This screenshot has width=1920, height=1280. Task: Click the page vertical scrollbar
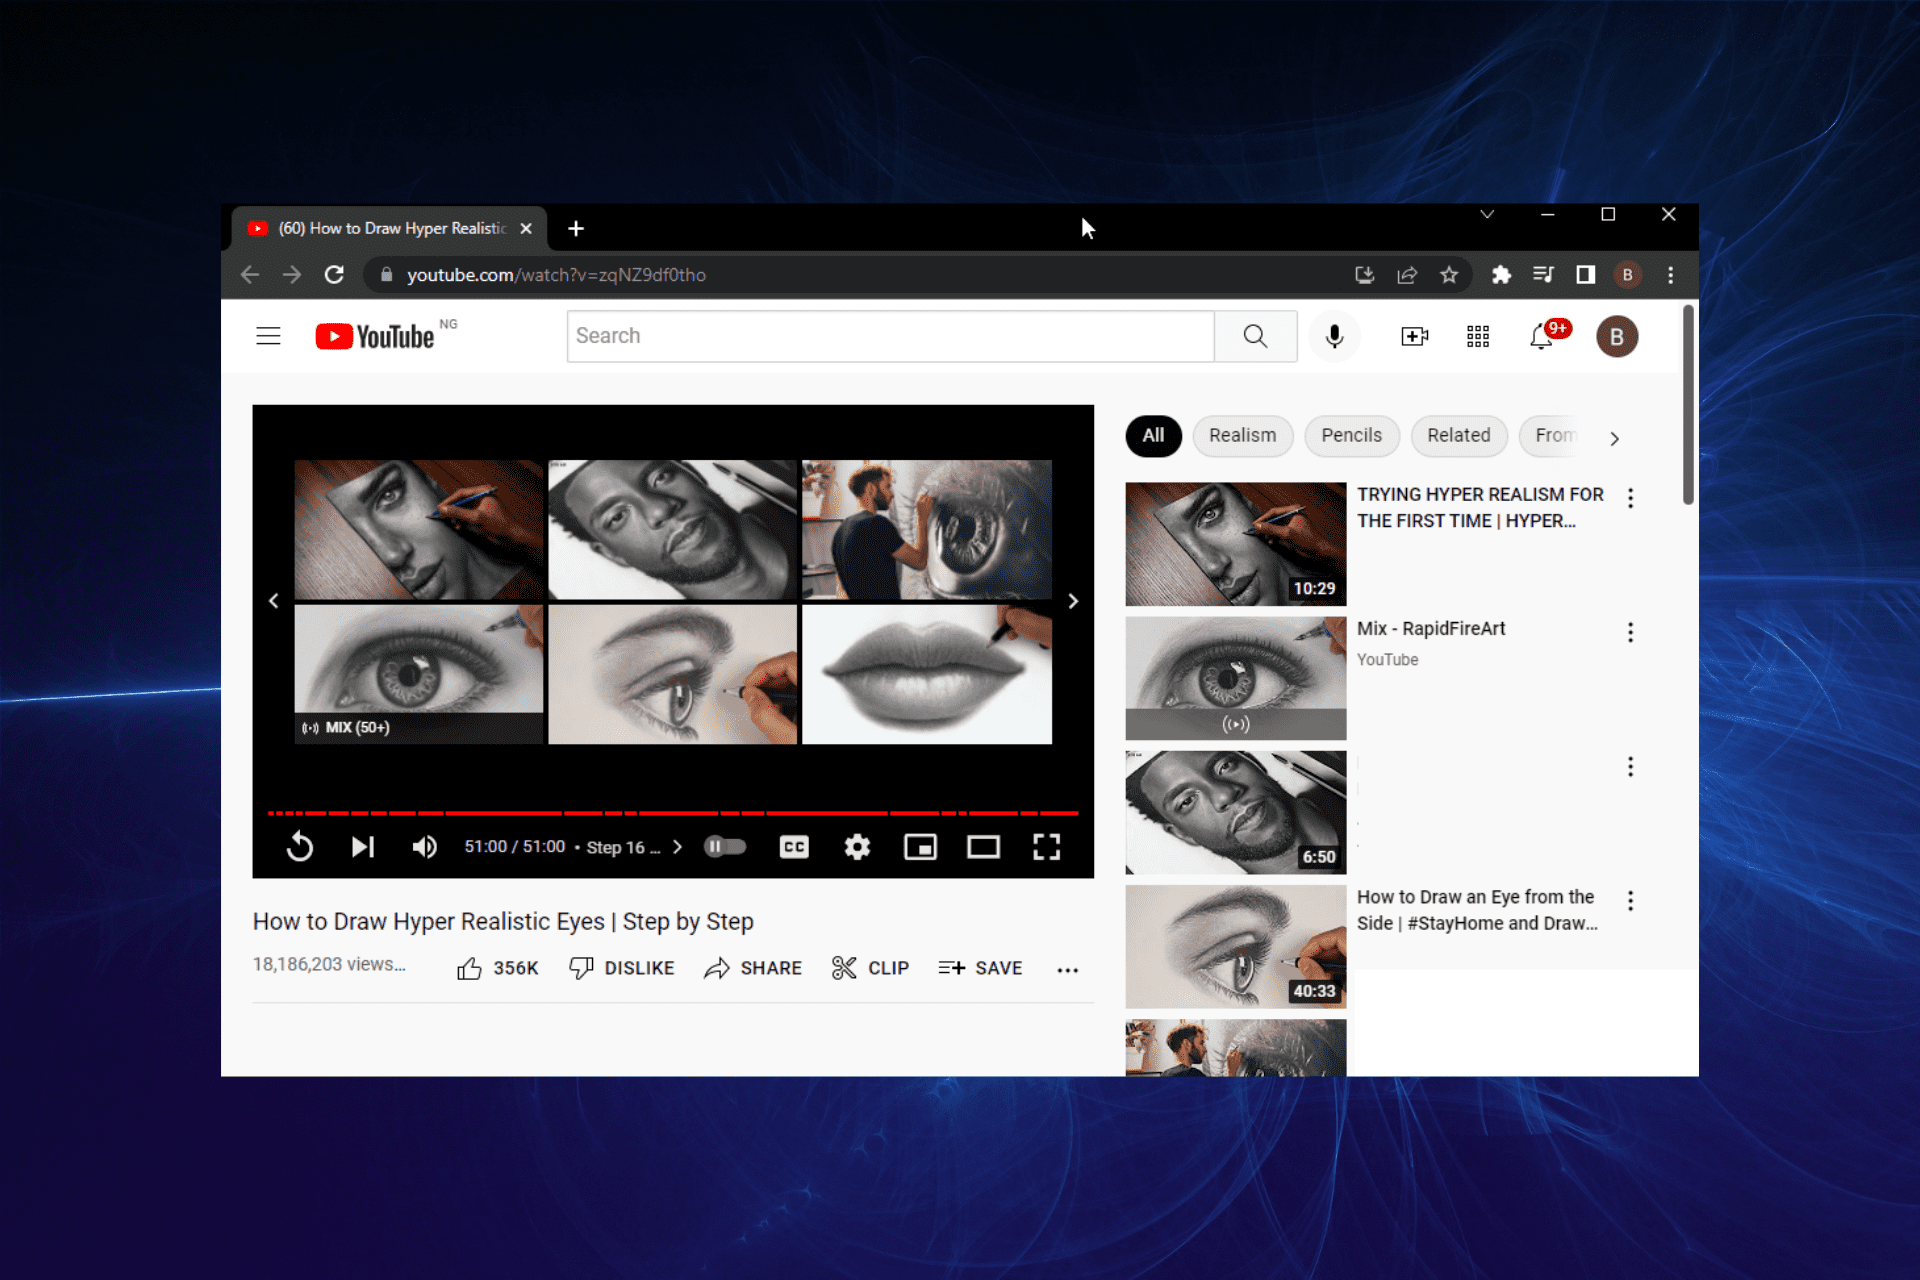(1688, 406)
